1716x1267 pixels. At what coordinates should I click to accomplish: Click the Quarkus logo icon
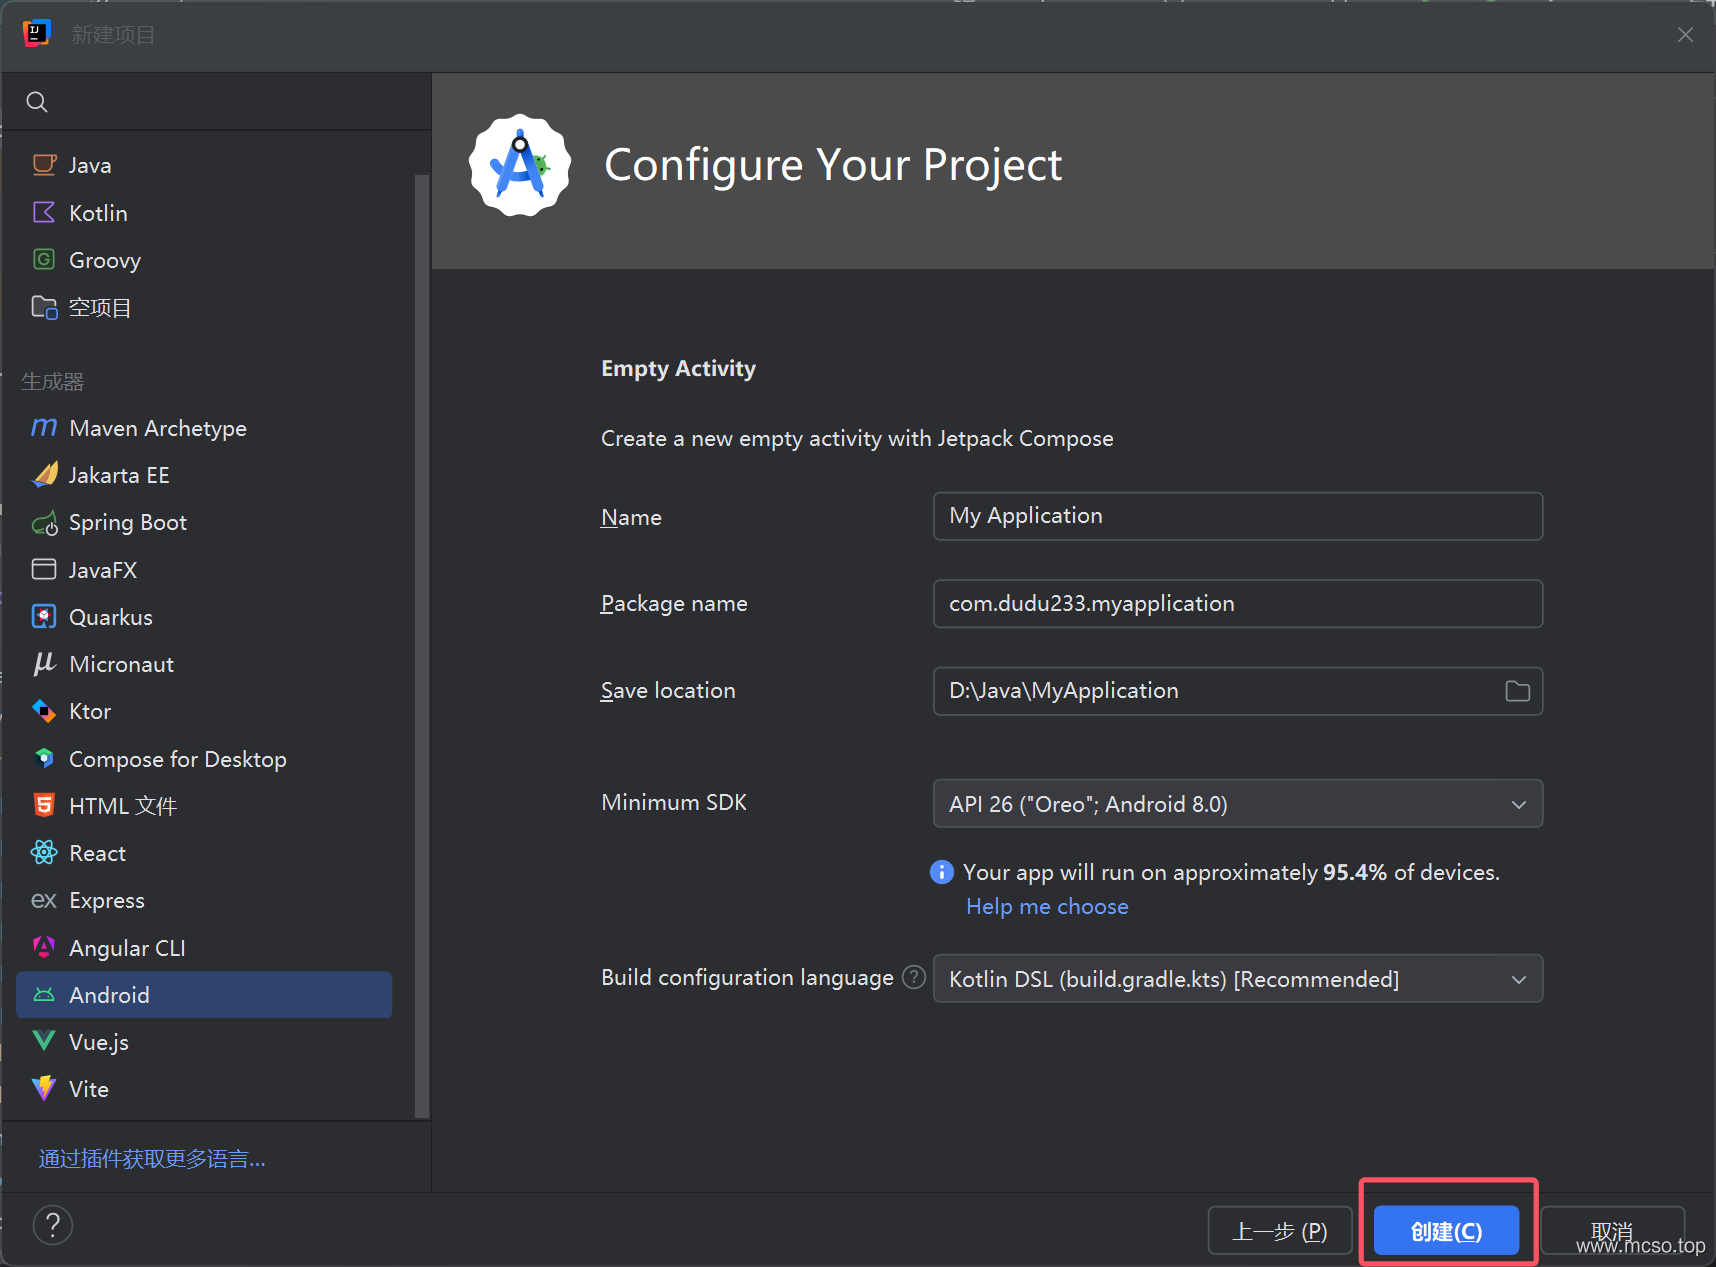(x=44, y=616)
